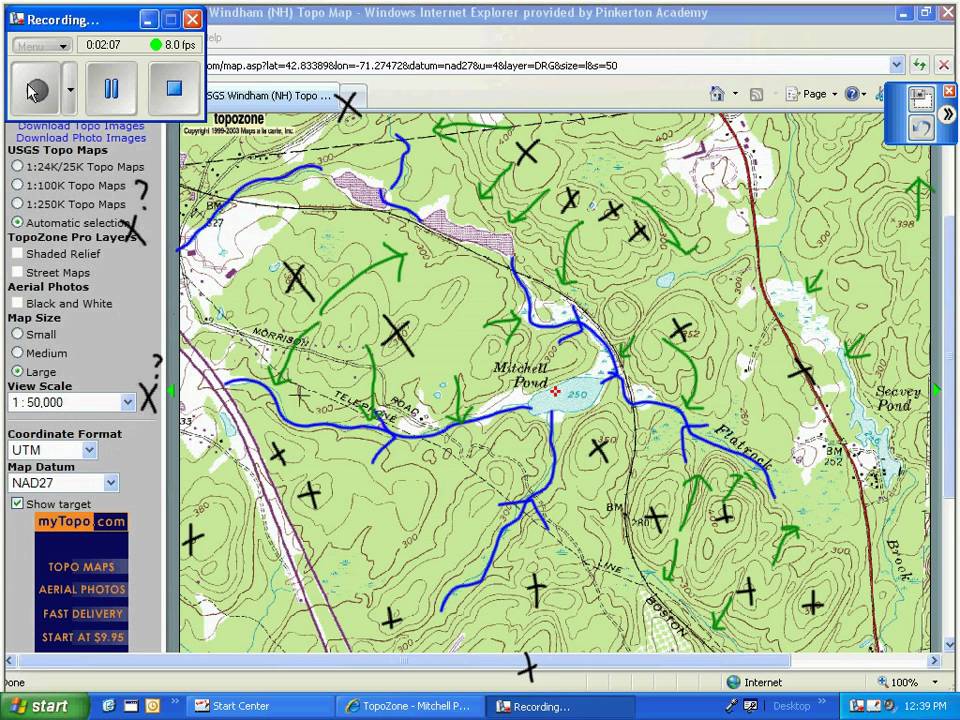The width and height of the screenshot is (960, 720).
Task: Select the USGS Windham (NH) Topo tab
Action: [x=271, y=96]
